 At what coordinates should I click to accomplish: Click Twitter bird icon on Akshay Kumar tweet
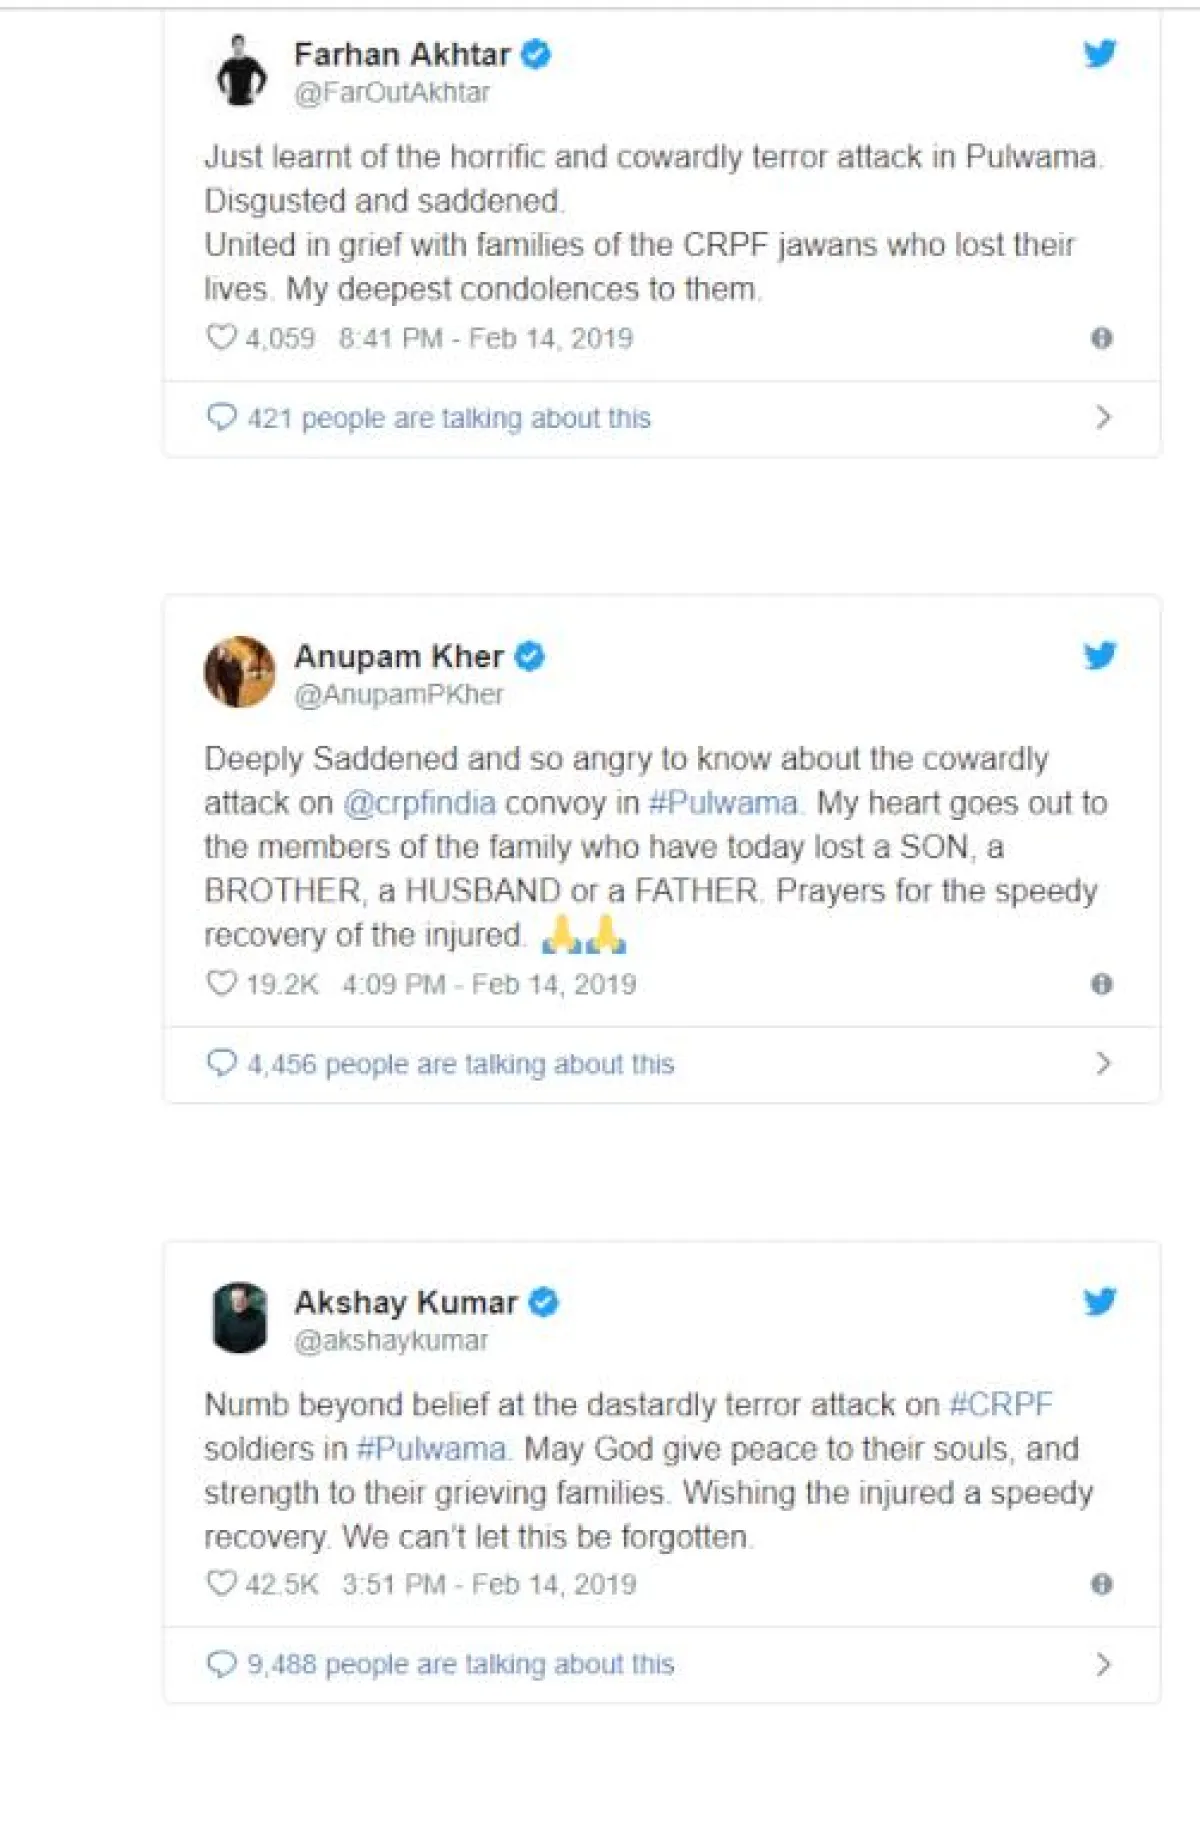[1099, 1301]
